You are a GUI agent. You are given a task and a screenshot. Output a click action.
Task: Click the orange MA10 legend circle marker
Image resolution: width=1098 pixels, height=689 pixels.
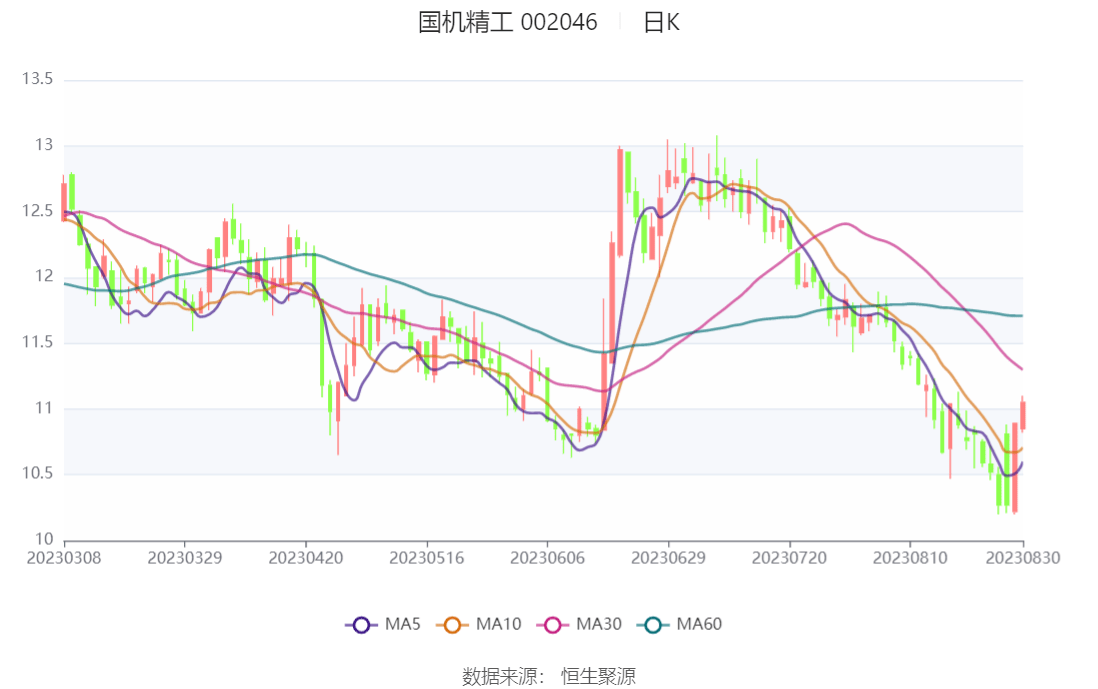452,625
